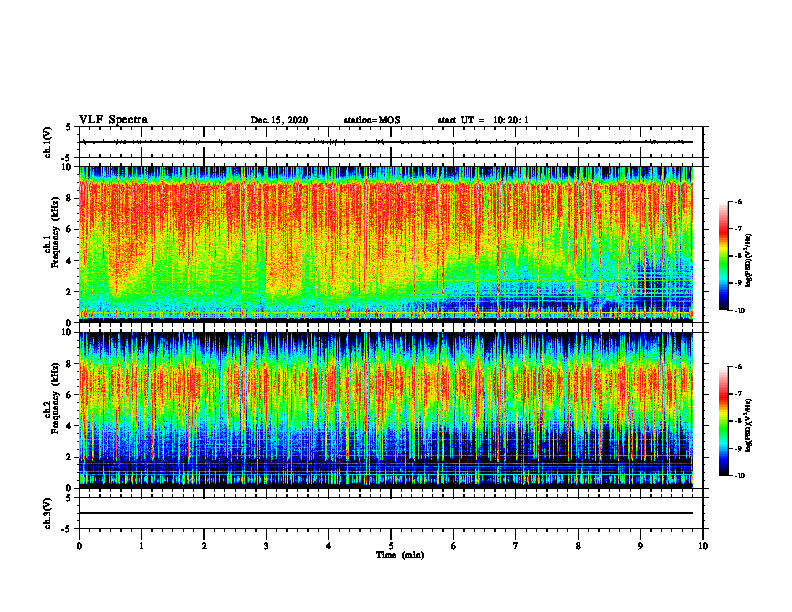Click the ch.2 color bar "-10" label
The height and width of the screenshot is (612, 792).
(x=739, y=476)
